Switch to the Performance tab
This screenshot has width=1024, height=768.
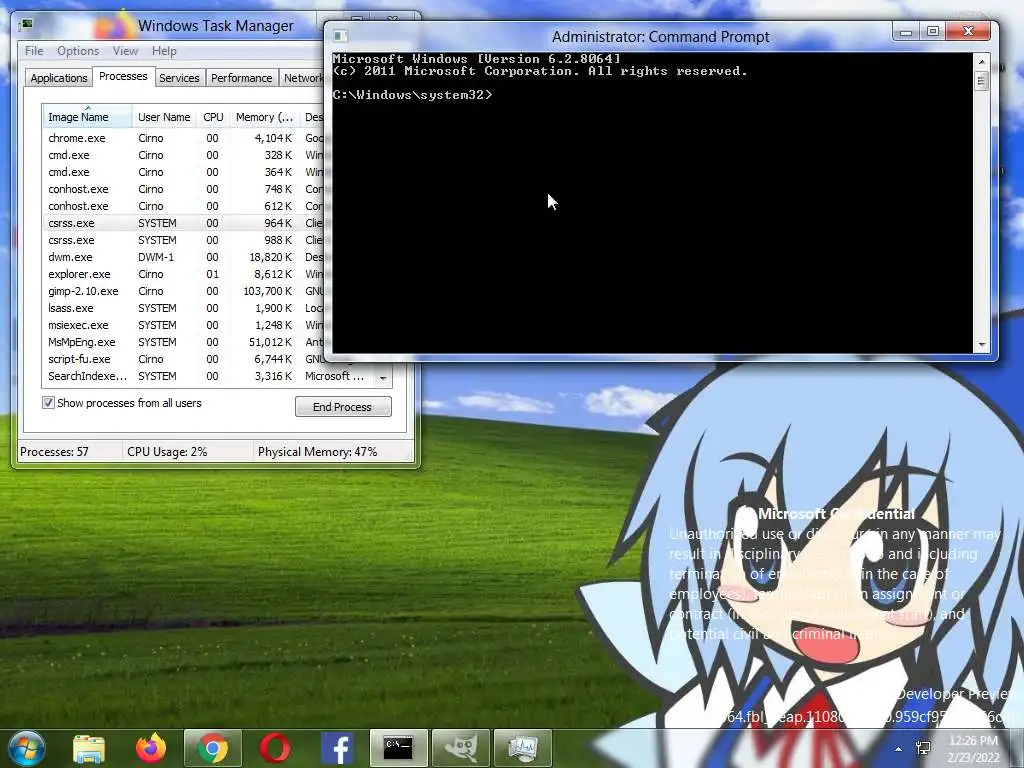(242, 78)
